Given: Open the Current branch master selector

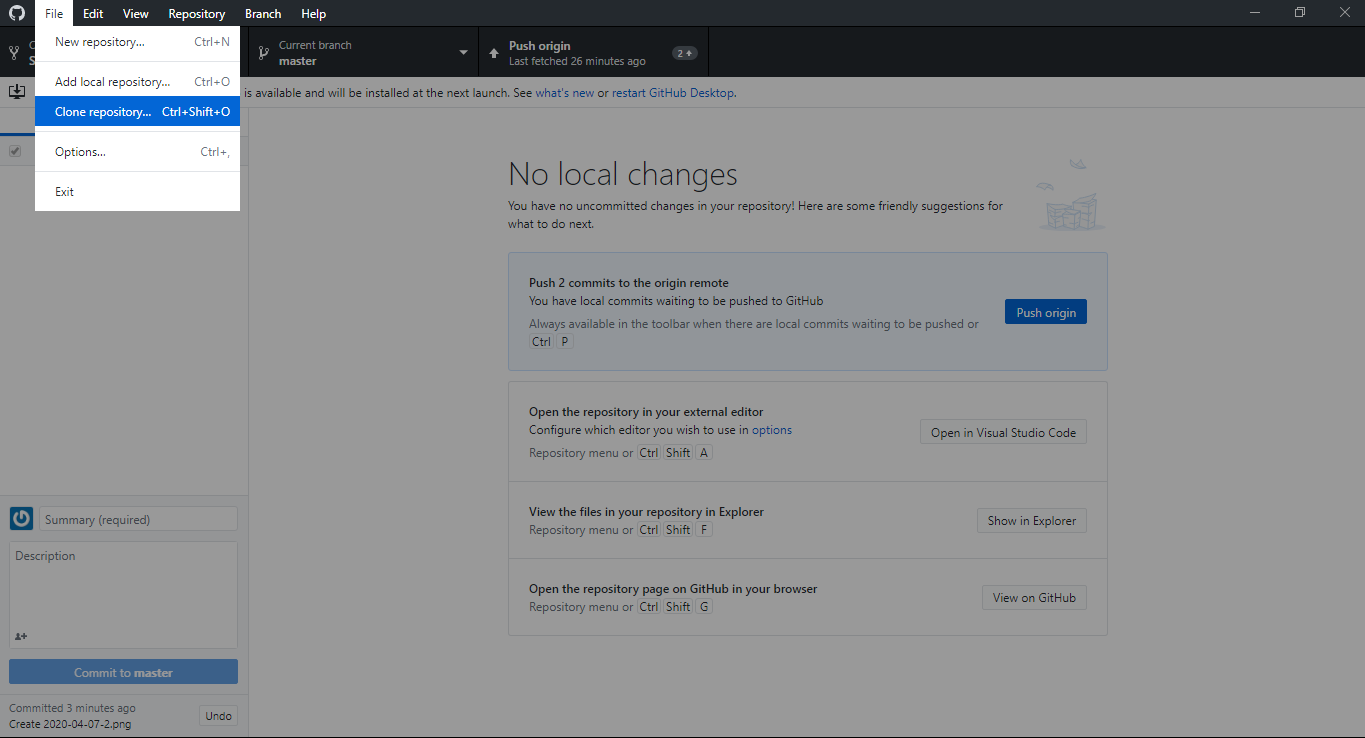Looking at the screenshot, I should pos(364,53).
